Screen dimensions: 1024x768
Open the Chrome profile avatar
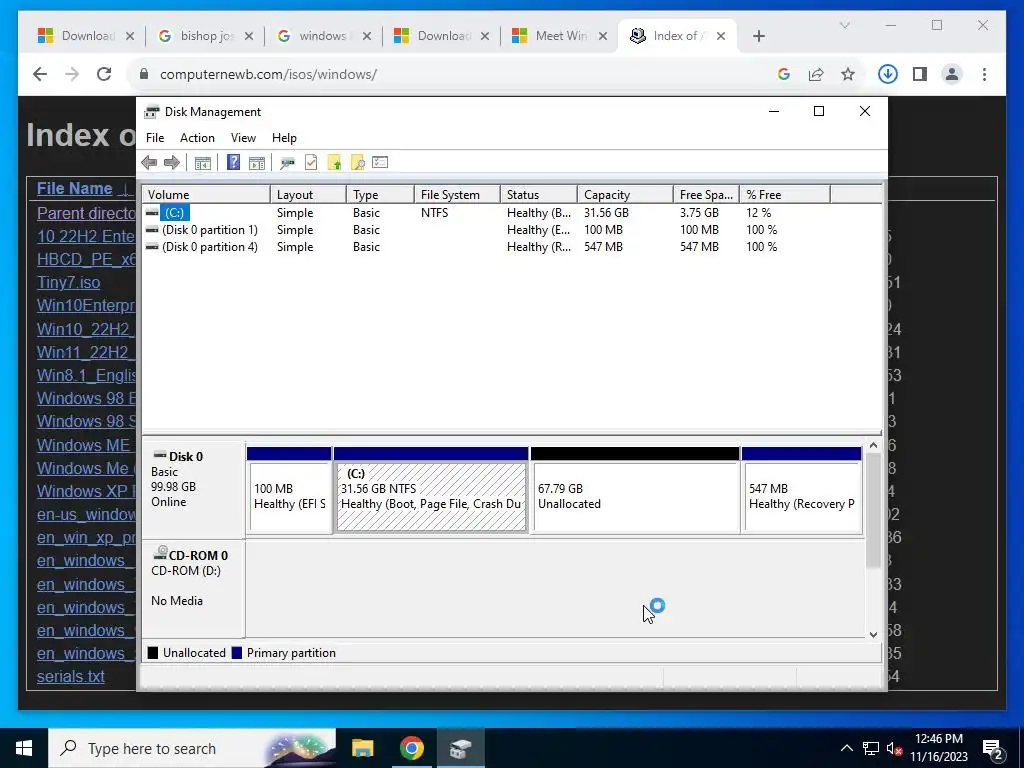[x=952, y=74]
